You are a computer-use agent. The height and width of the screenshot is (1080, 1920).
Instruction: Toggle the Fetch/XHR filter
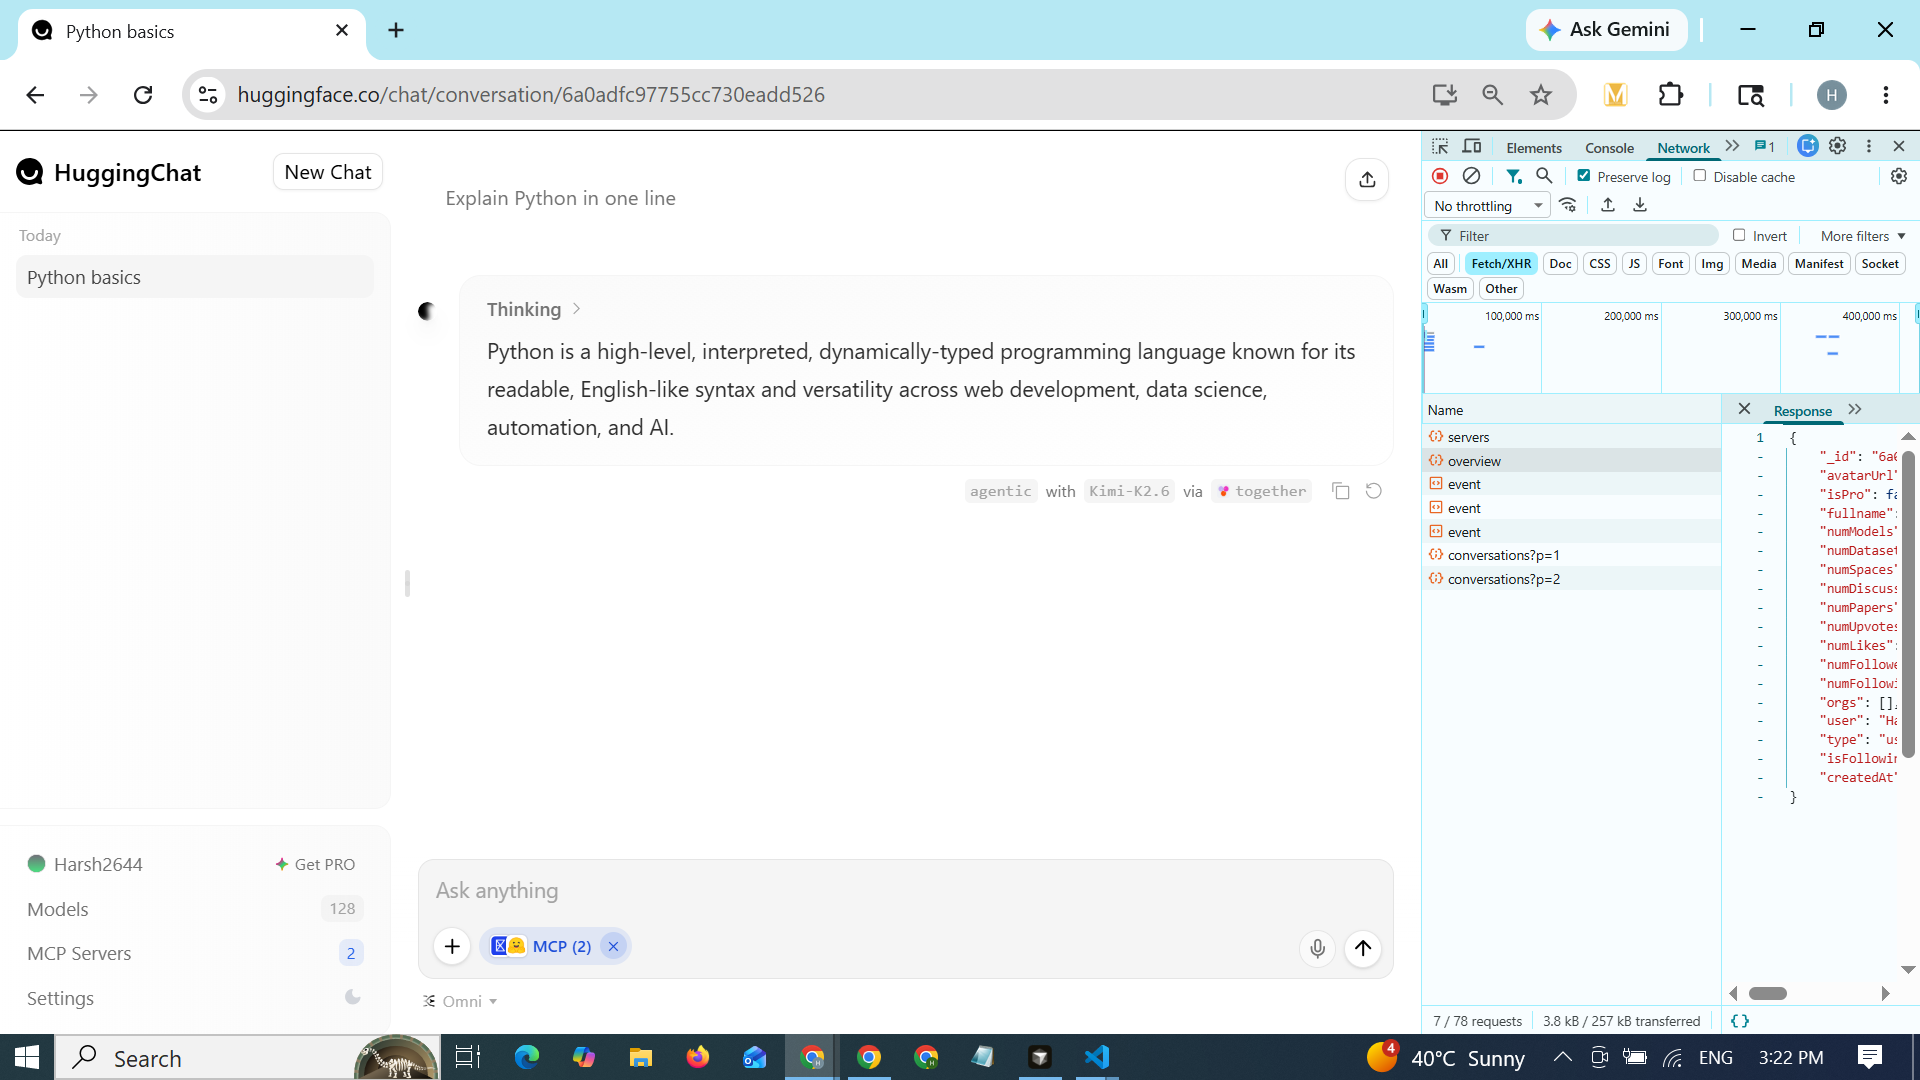pyautogui.click(x=1501, y=264)
